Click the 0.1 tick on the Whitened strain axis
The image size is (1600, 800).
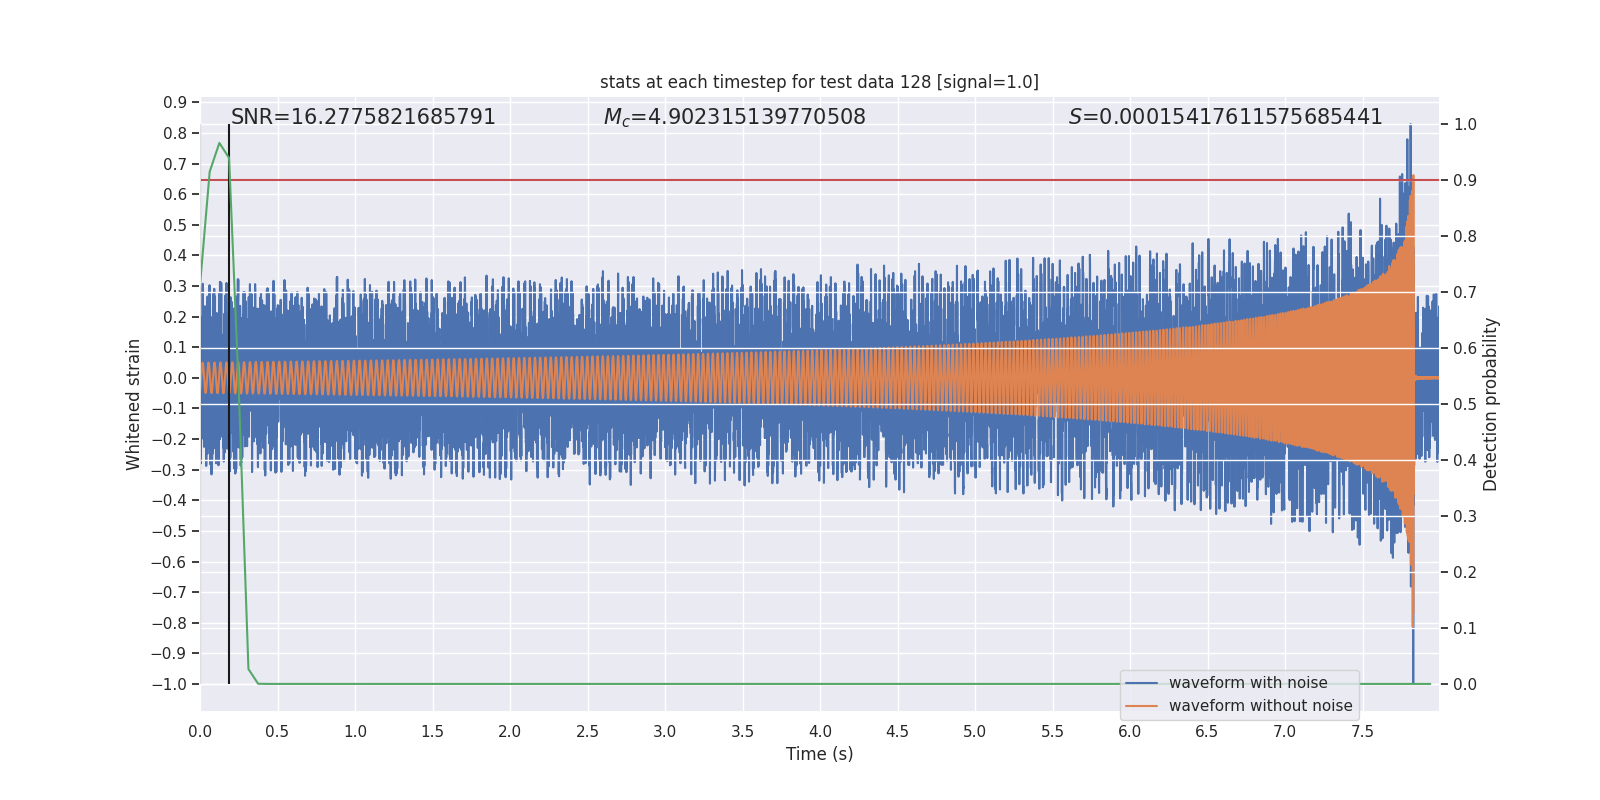(x=175, y=348)
